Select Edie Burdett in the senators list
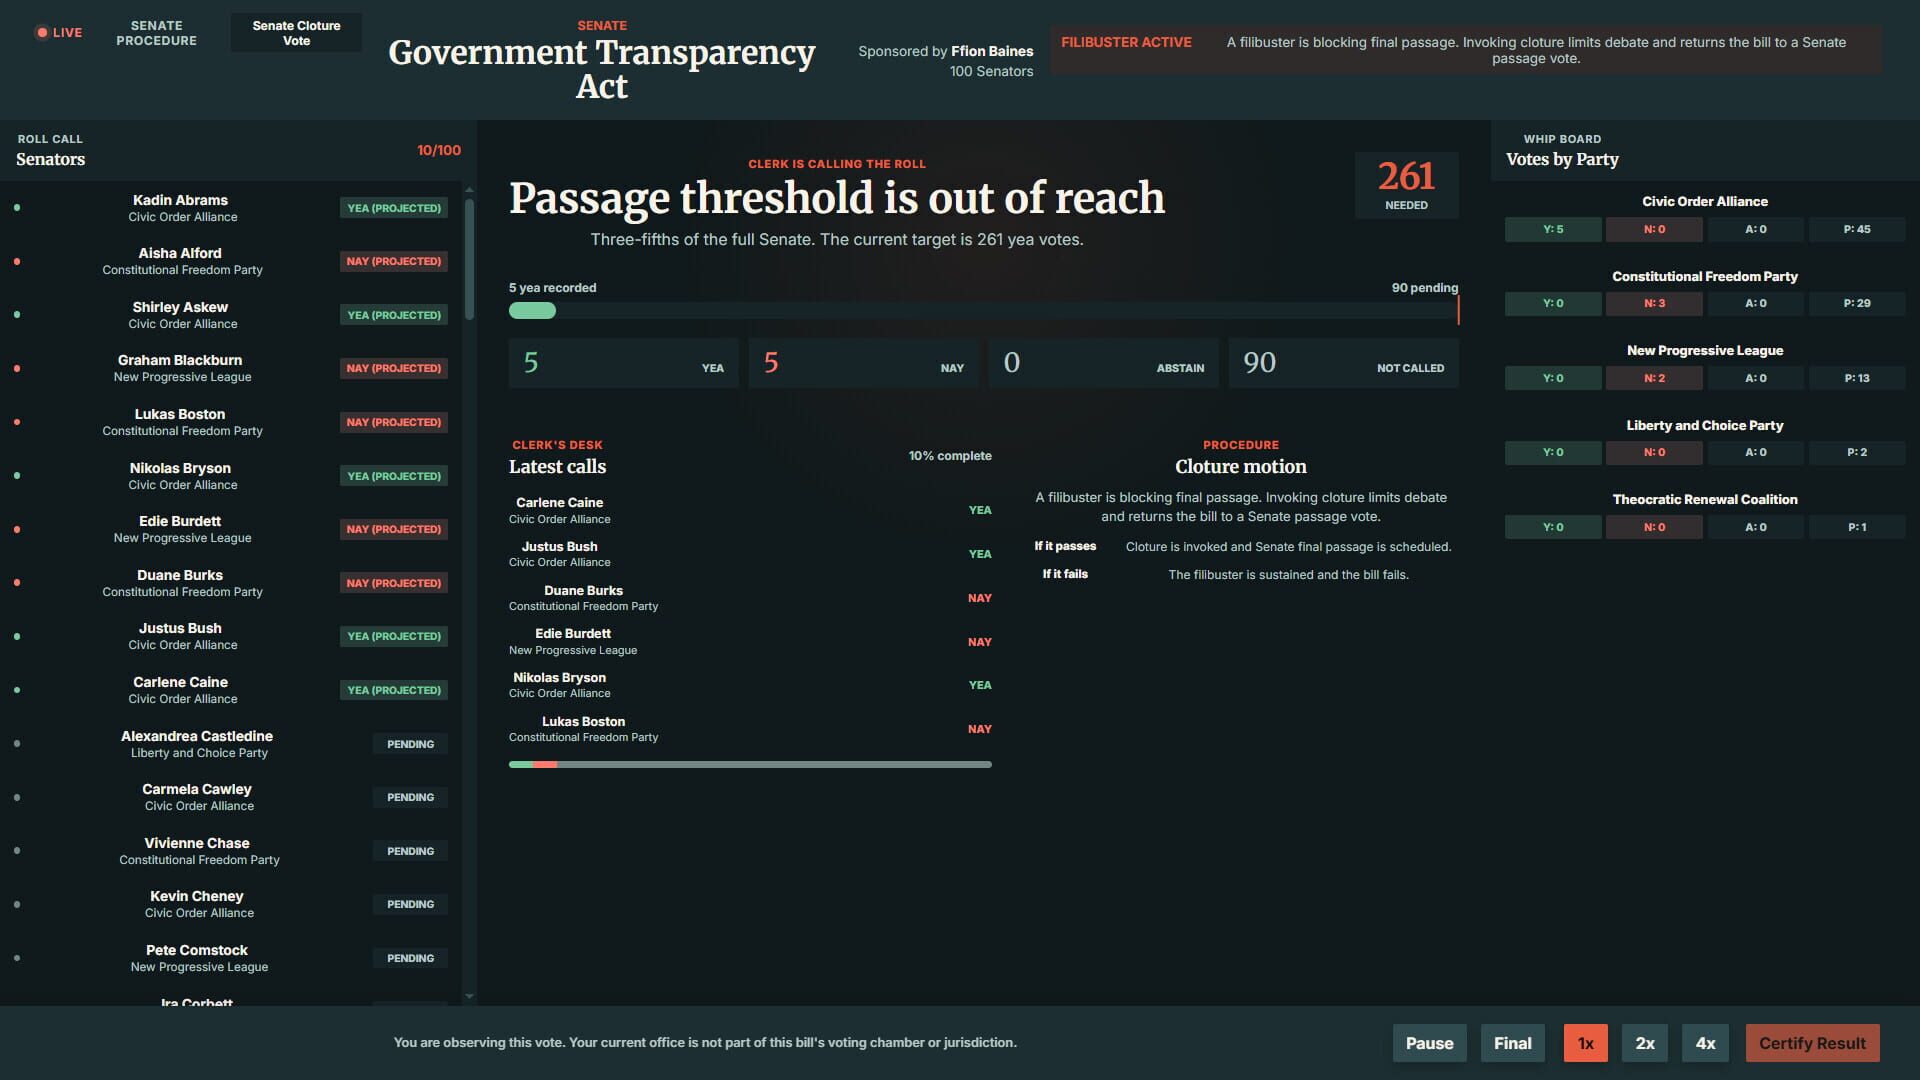 point(231,529)
